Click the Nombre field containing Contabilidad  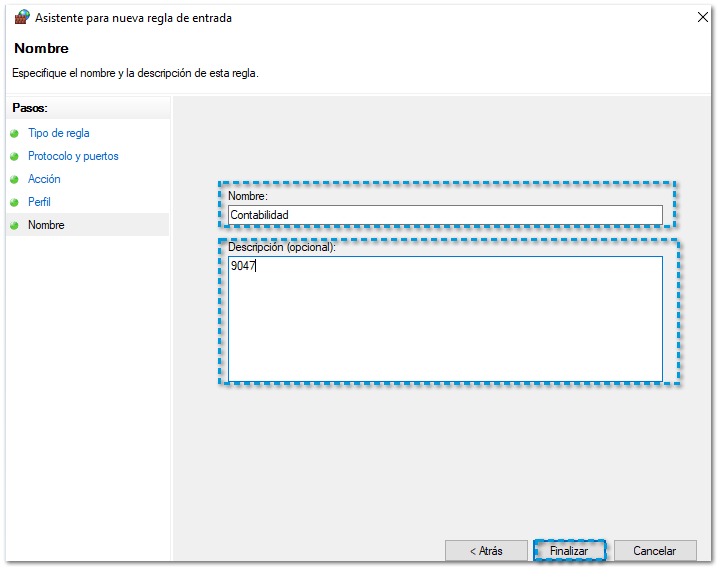coord(445,215)
